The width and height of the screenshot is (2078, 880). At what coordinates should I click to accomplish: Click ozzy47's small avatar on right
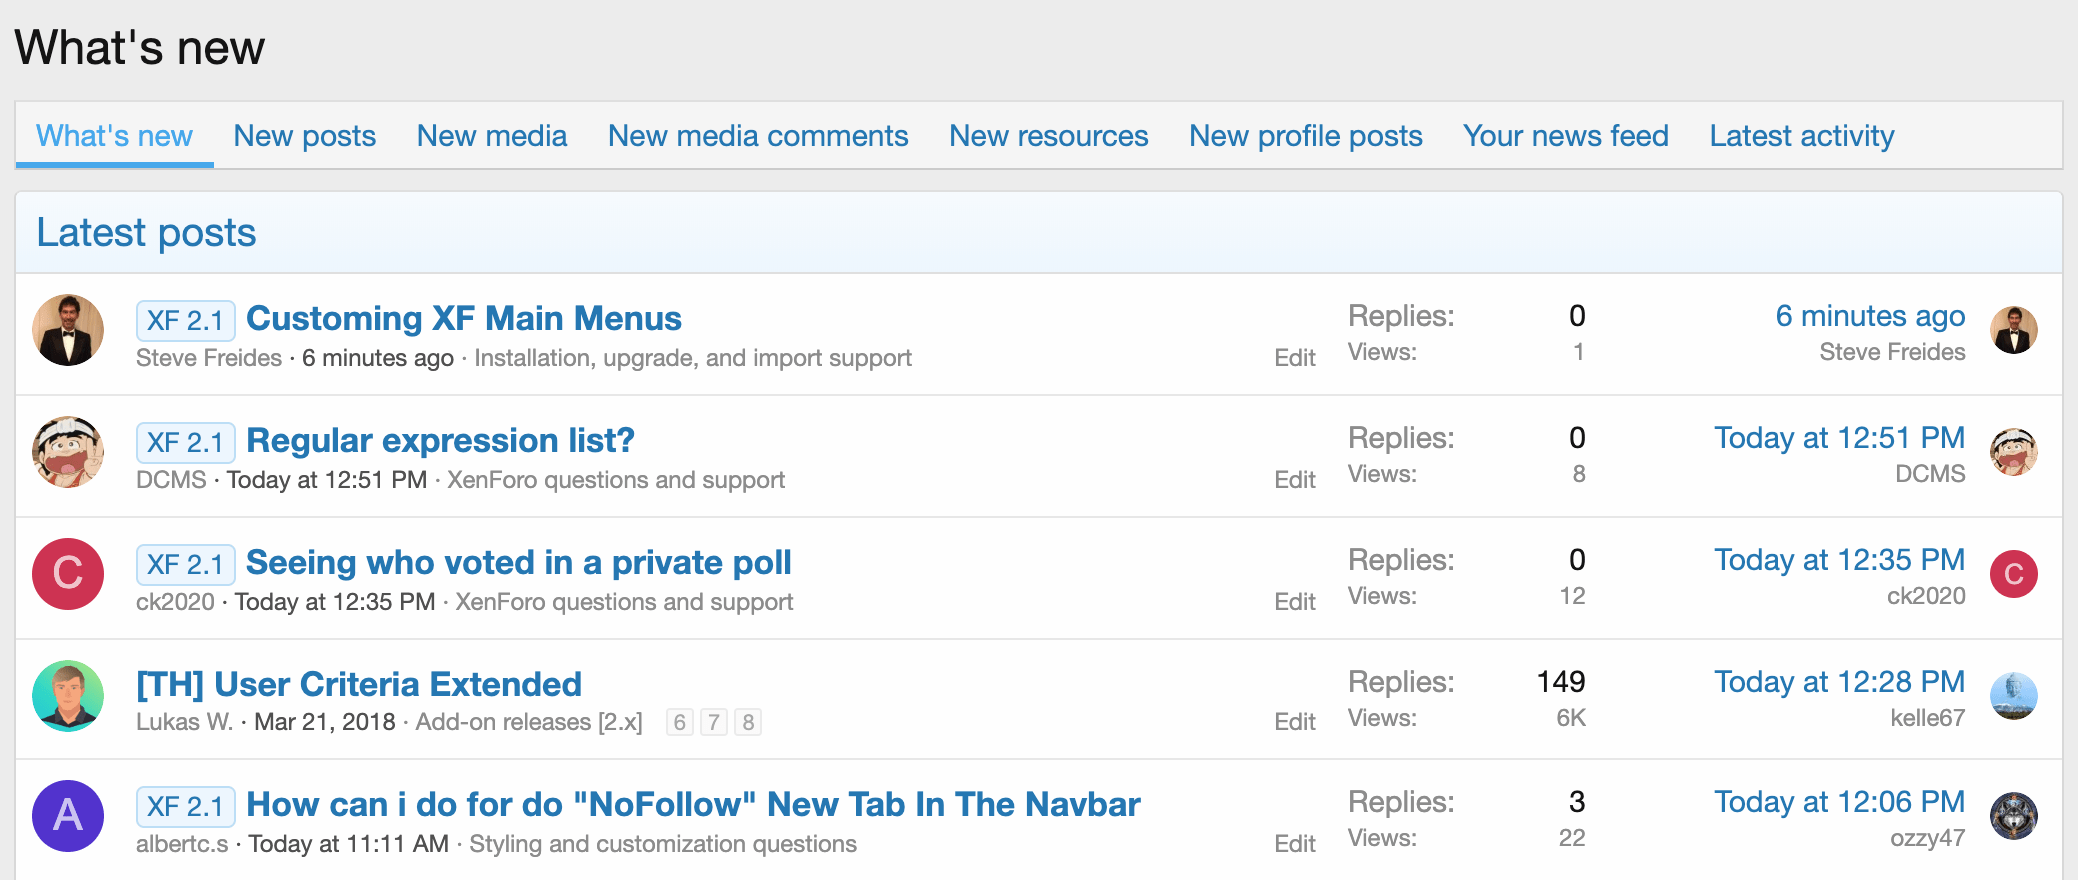pyautogui.click(x=2013, y=816)
